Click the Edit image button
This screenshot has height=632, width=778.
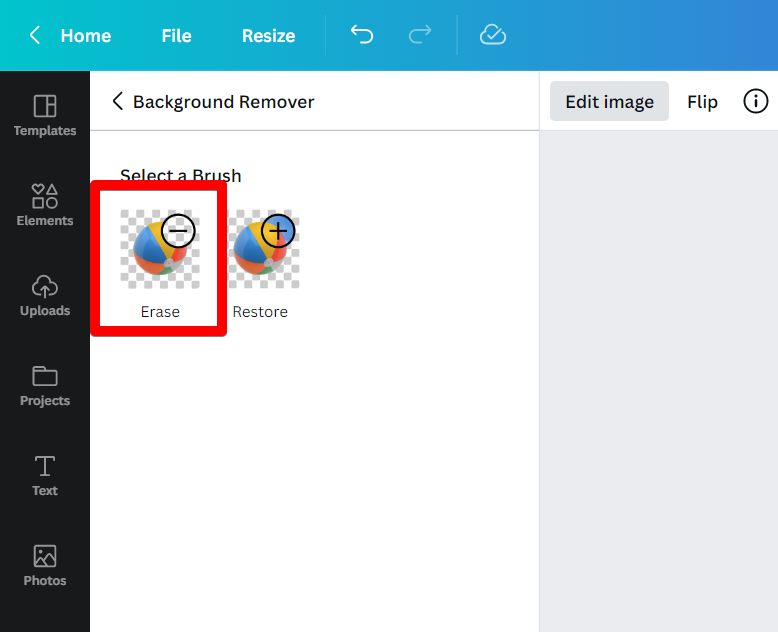point(609,101)
